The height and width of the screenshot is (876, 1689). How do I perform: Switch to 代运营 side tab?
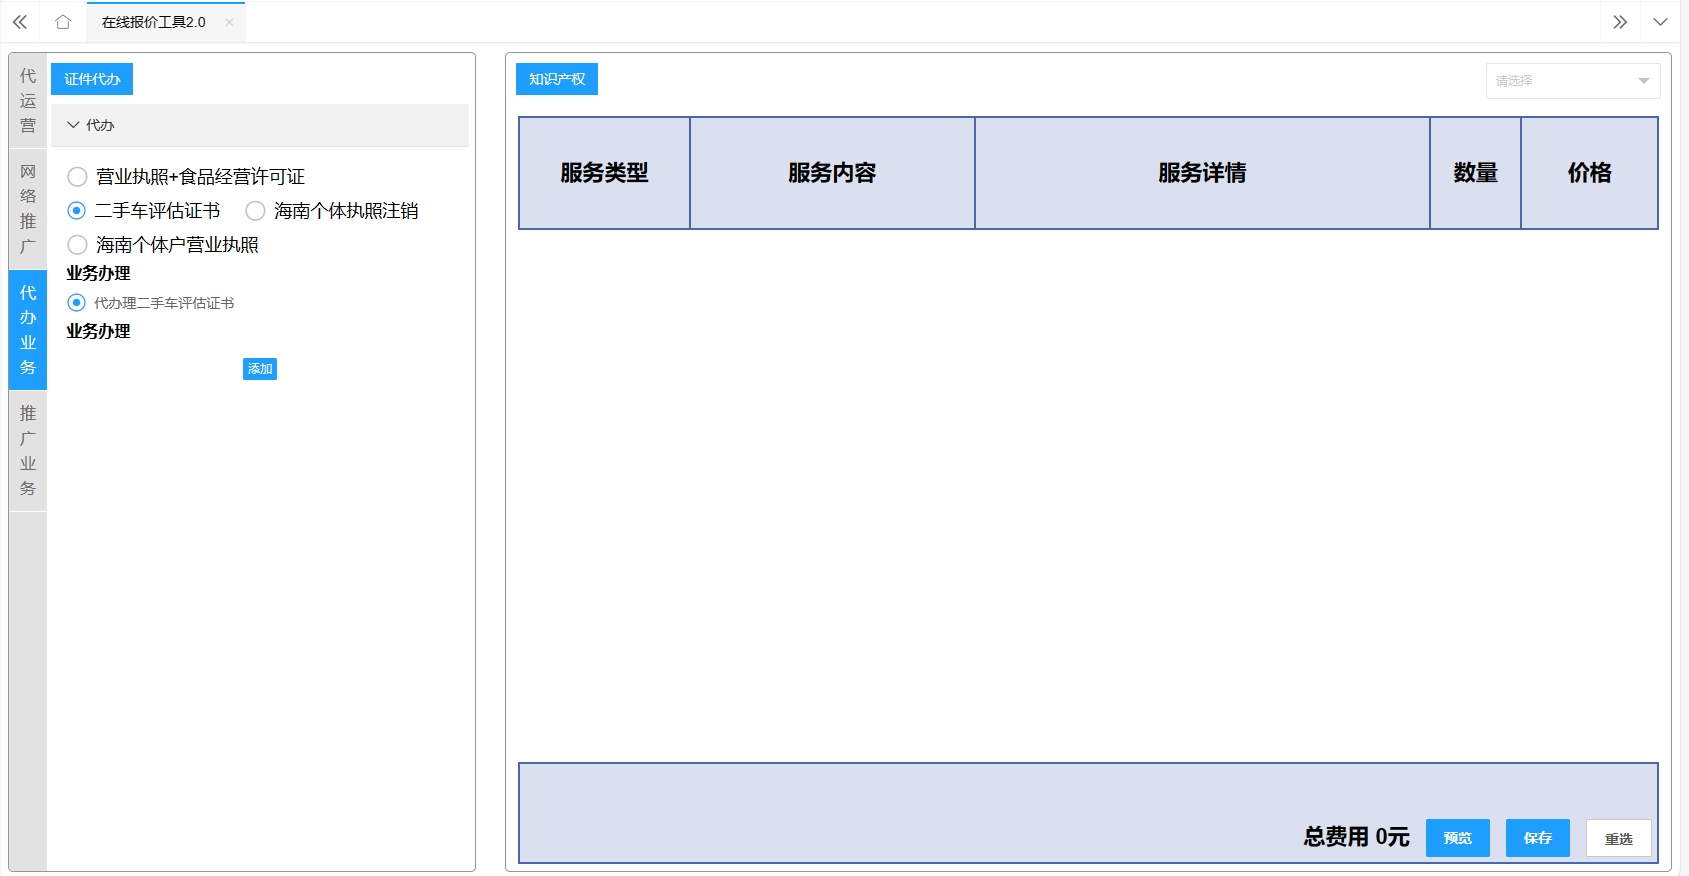(x=28, y=101)
